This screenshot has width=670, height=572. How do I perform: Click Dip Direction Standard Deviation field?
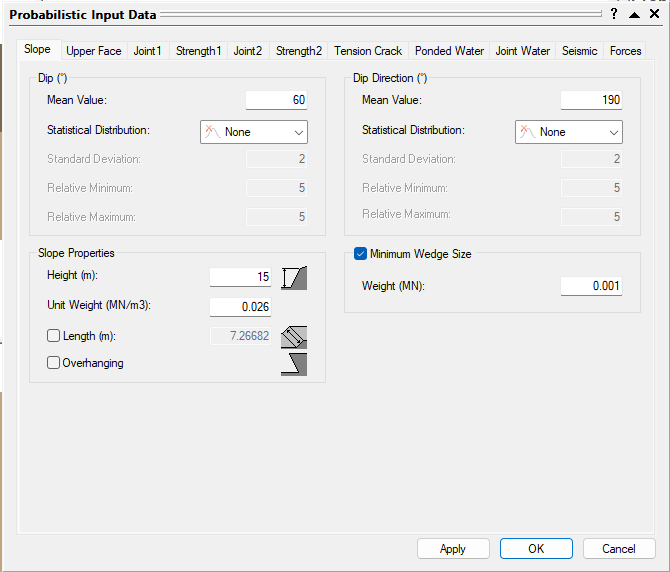[x=591, y=159]
